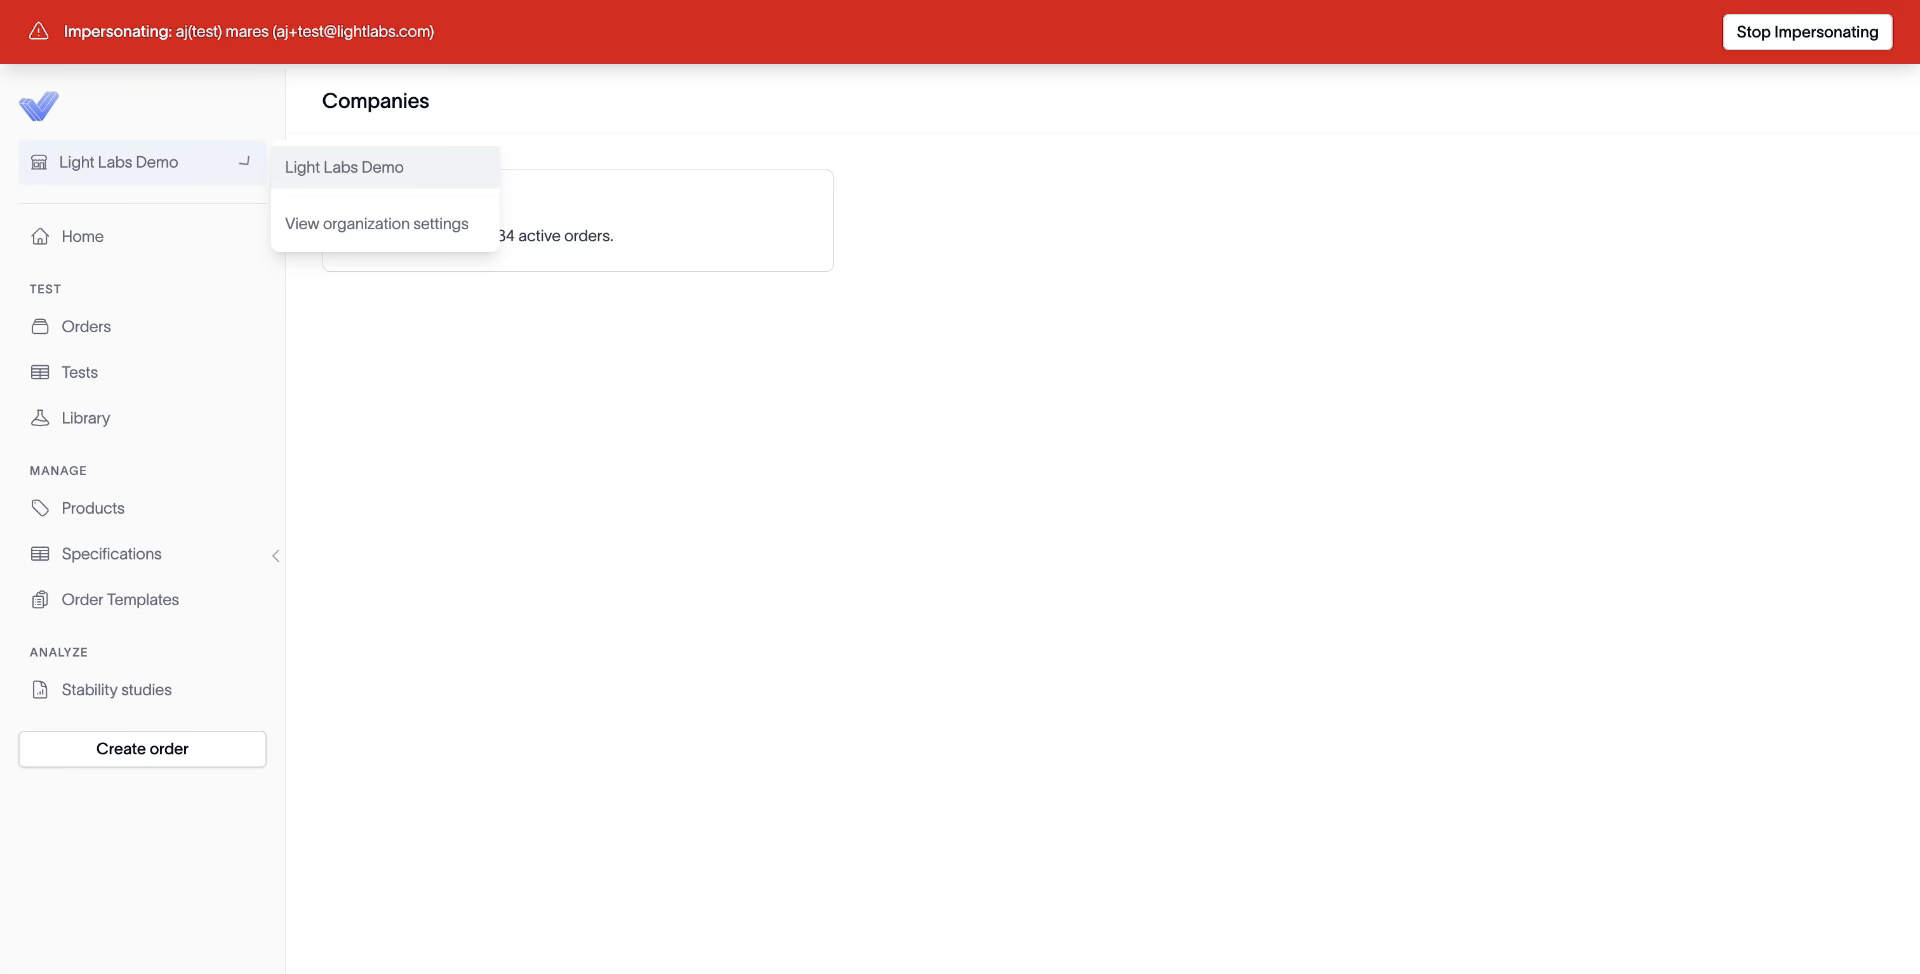The width and height of the screenshot is (1920, 974).
Task: Click the Companies page heading
Action: pos(375,101)
